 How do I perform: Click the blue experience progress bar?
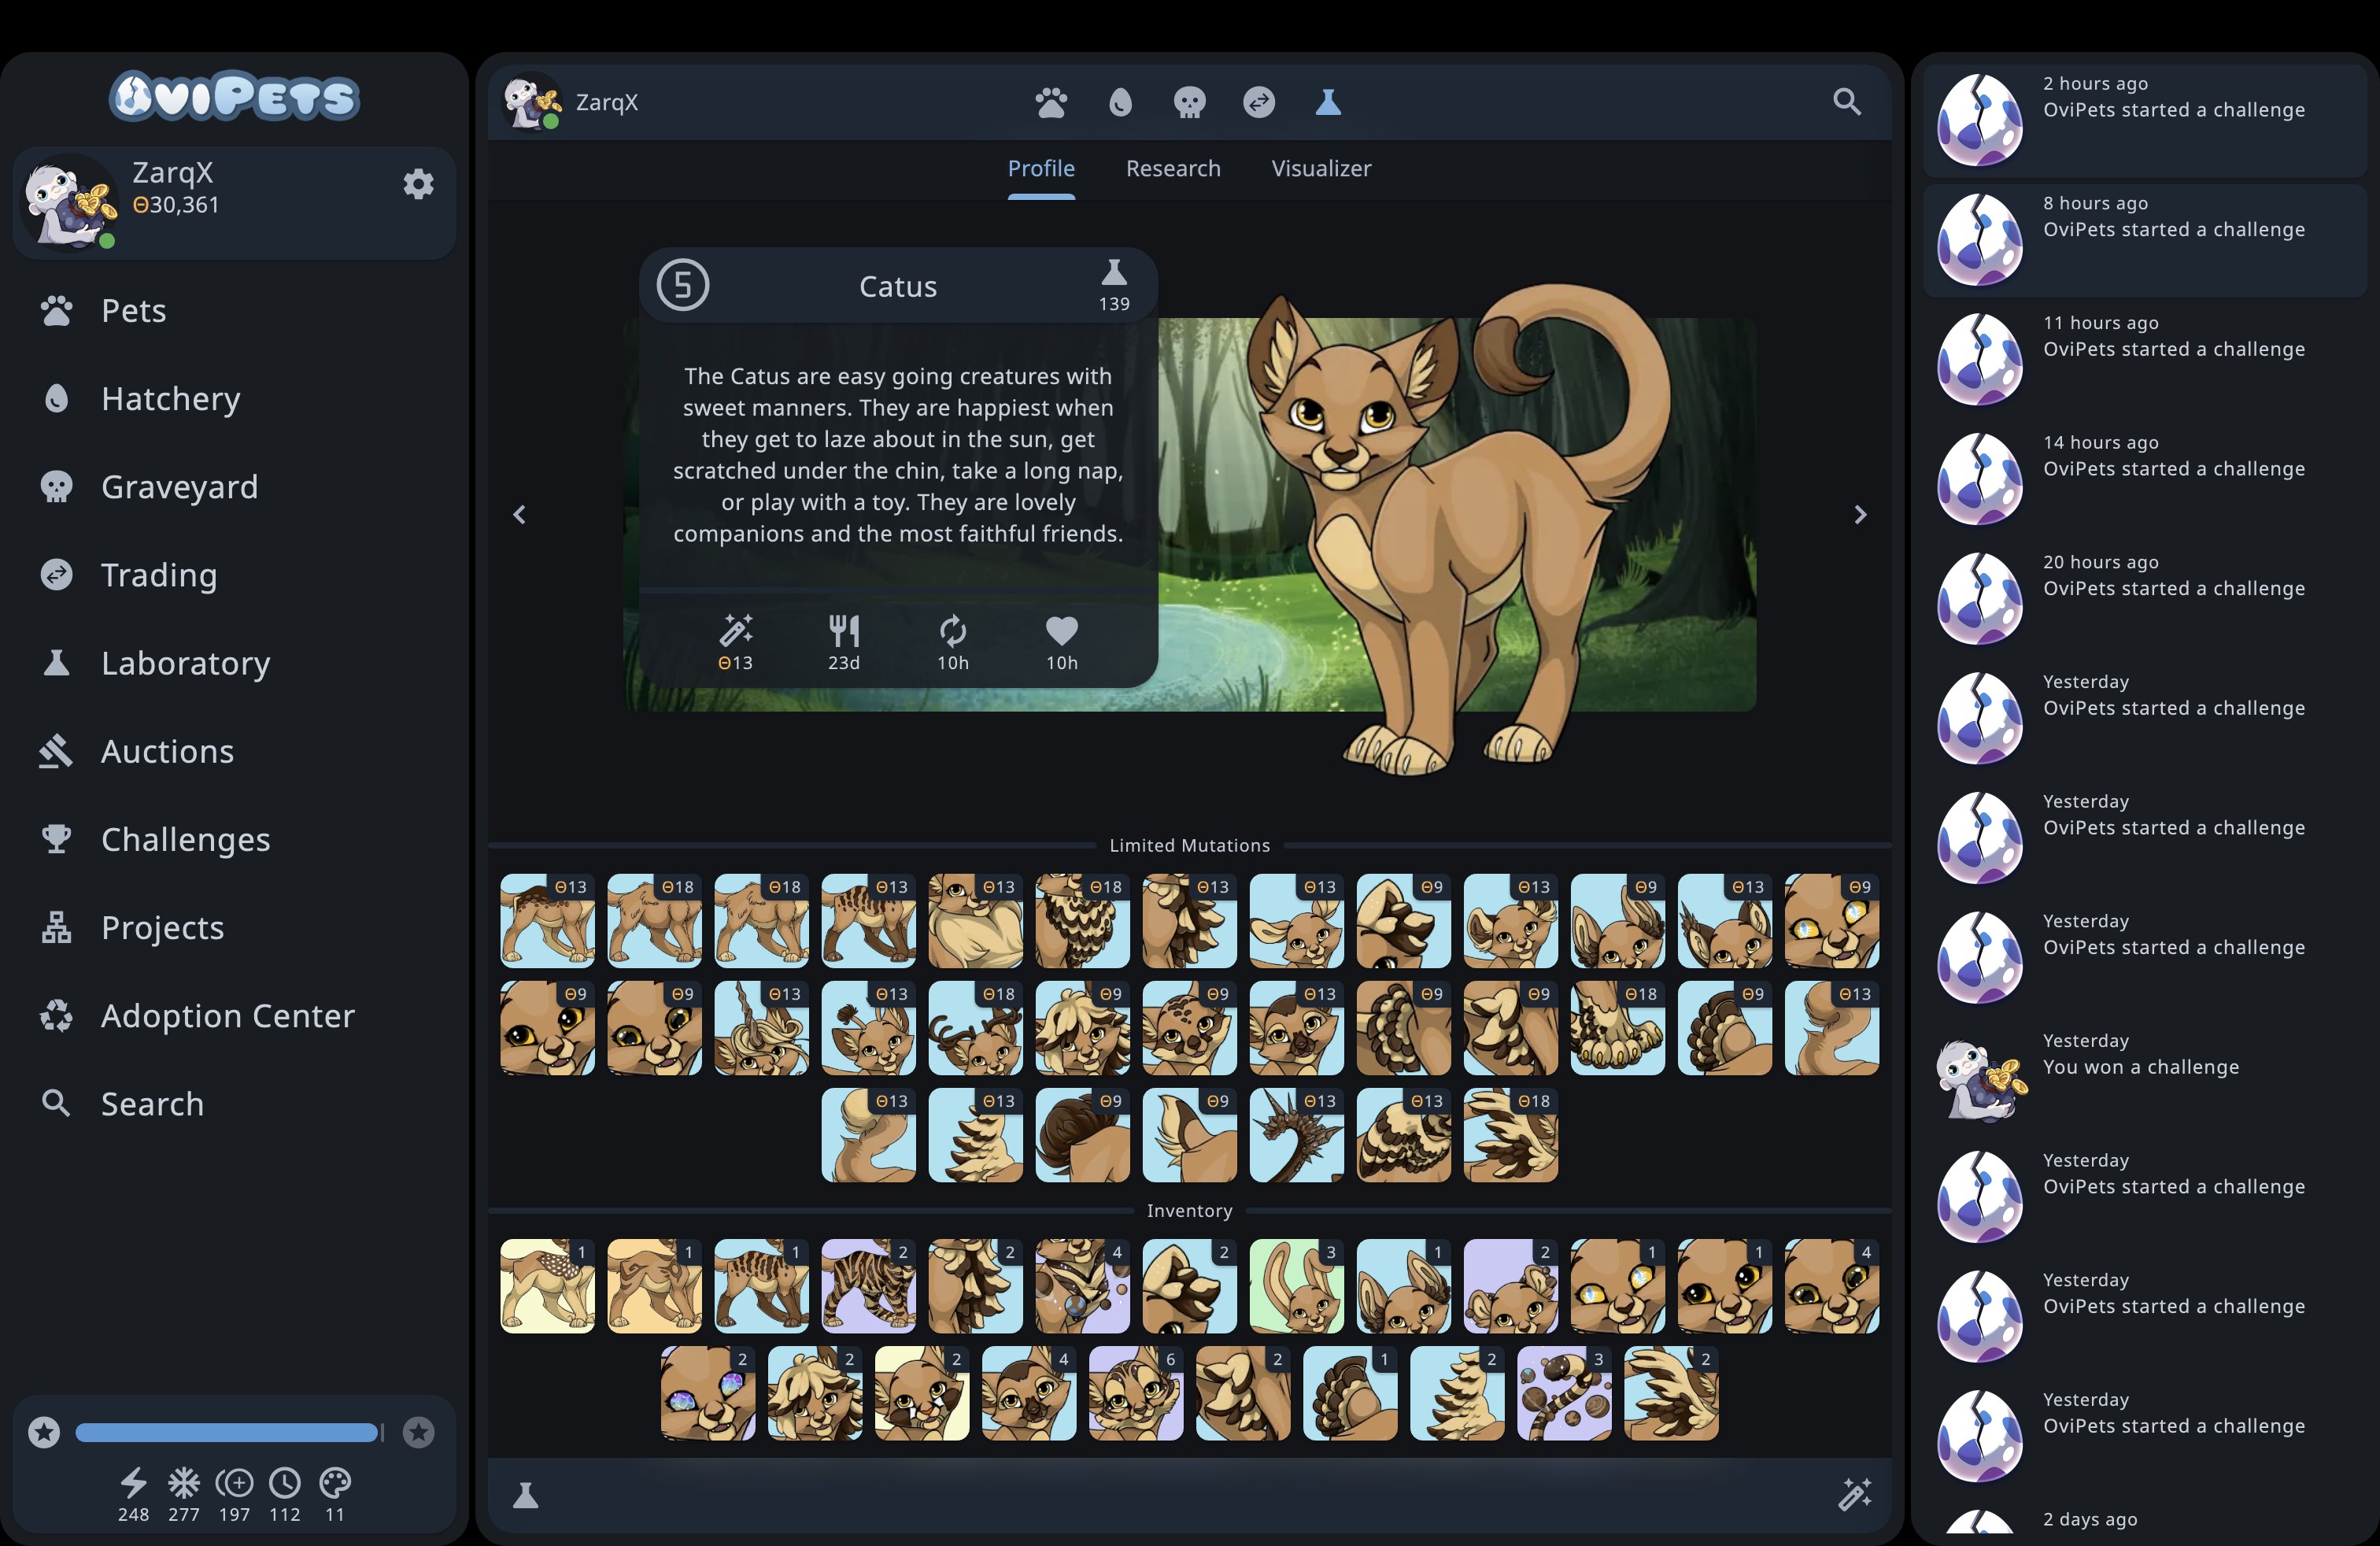coord(229,1432)
